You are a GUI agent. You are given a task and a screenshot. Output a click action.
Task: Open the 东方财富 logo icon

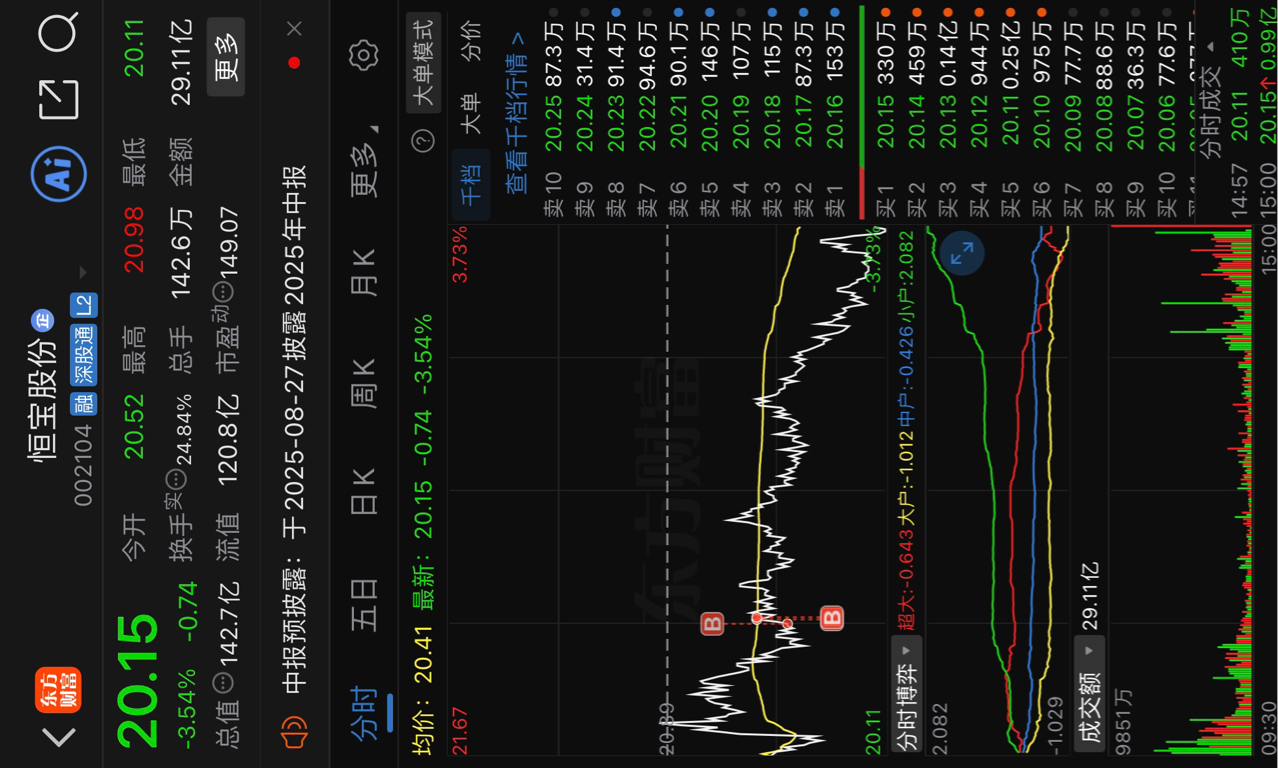pos(58,690)
